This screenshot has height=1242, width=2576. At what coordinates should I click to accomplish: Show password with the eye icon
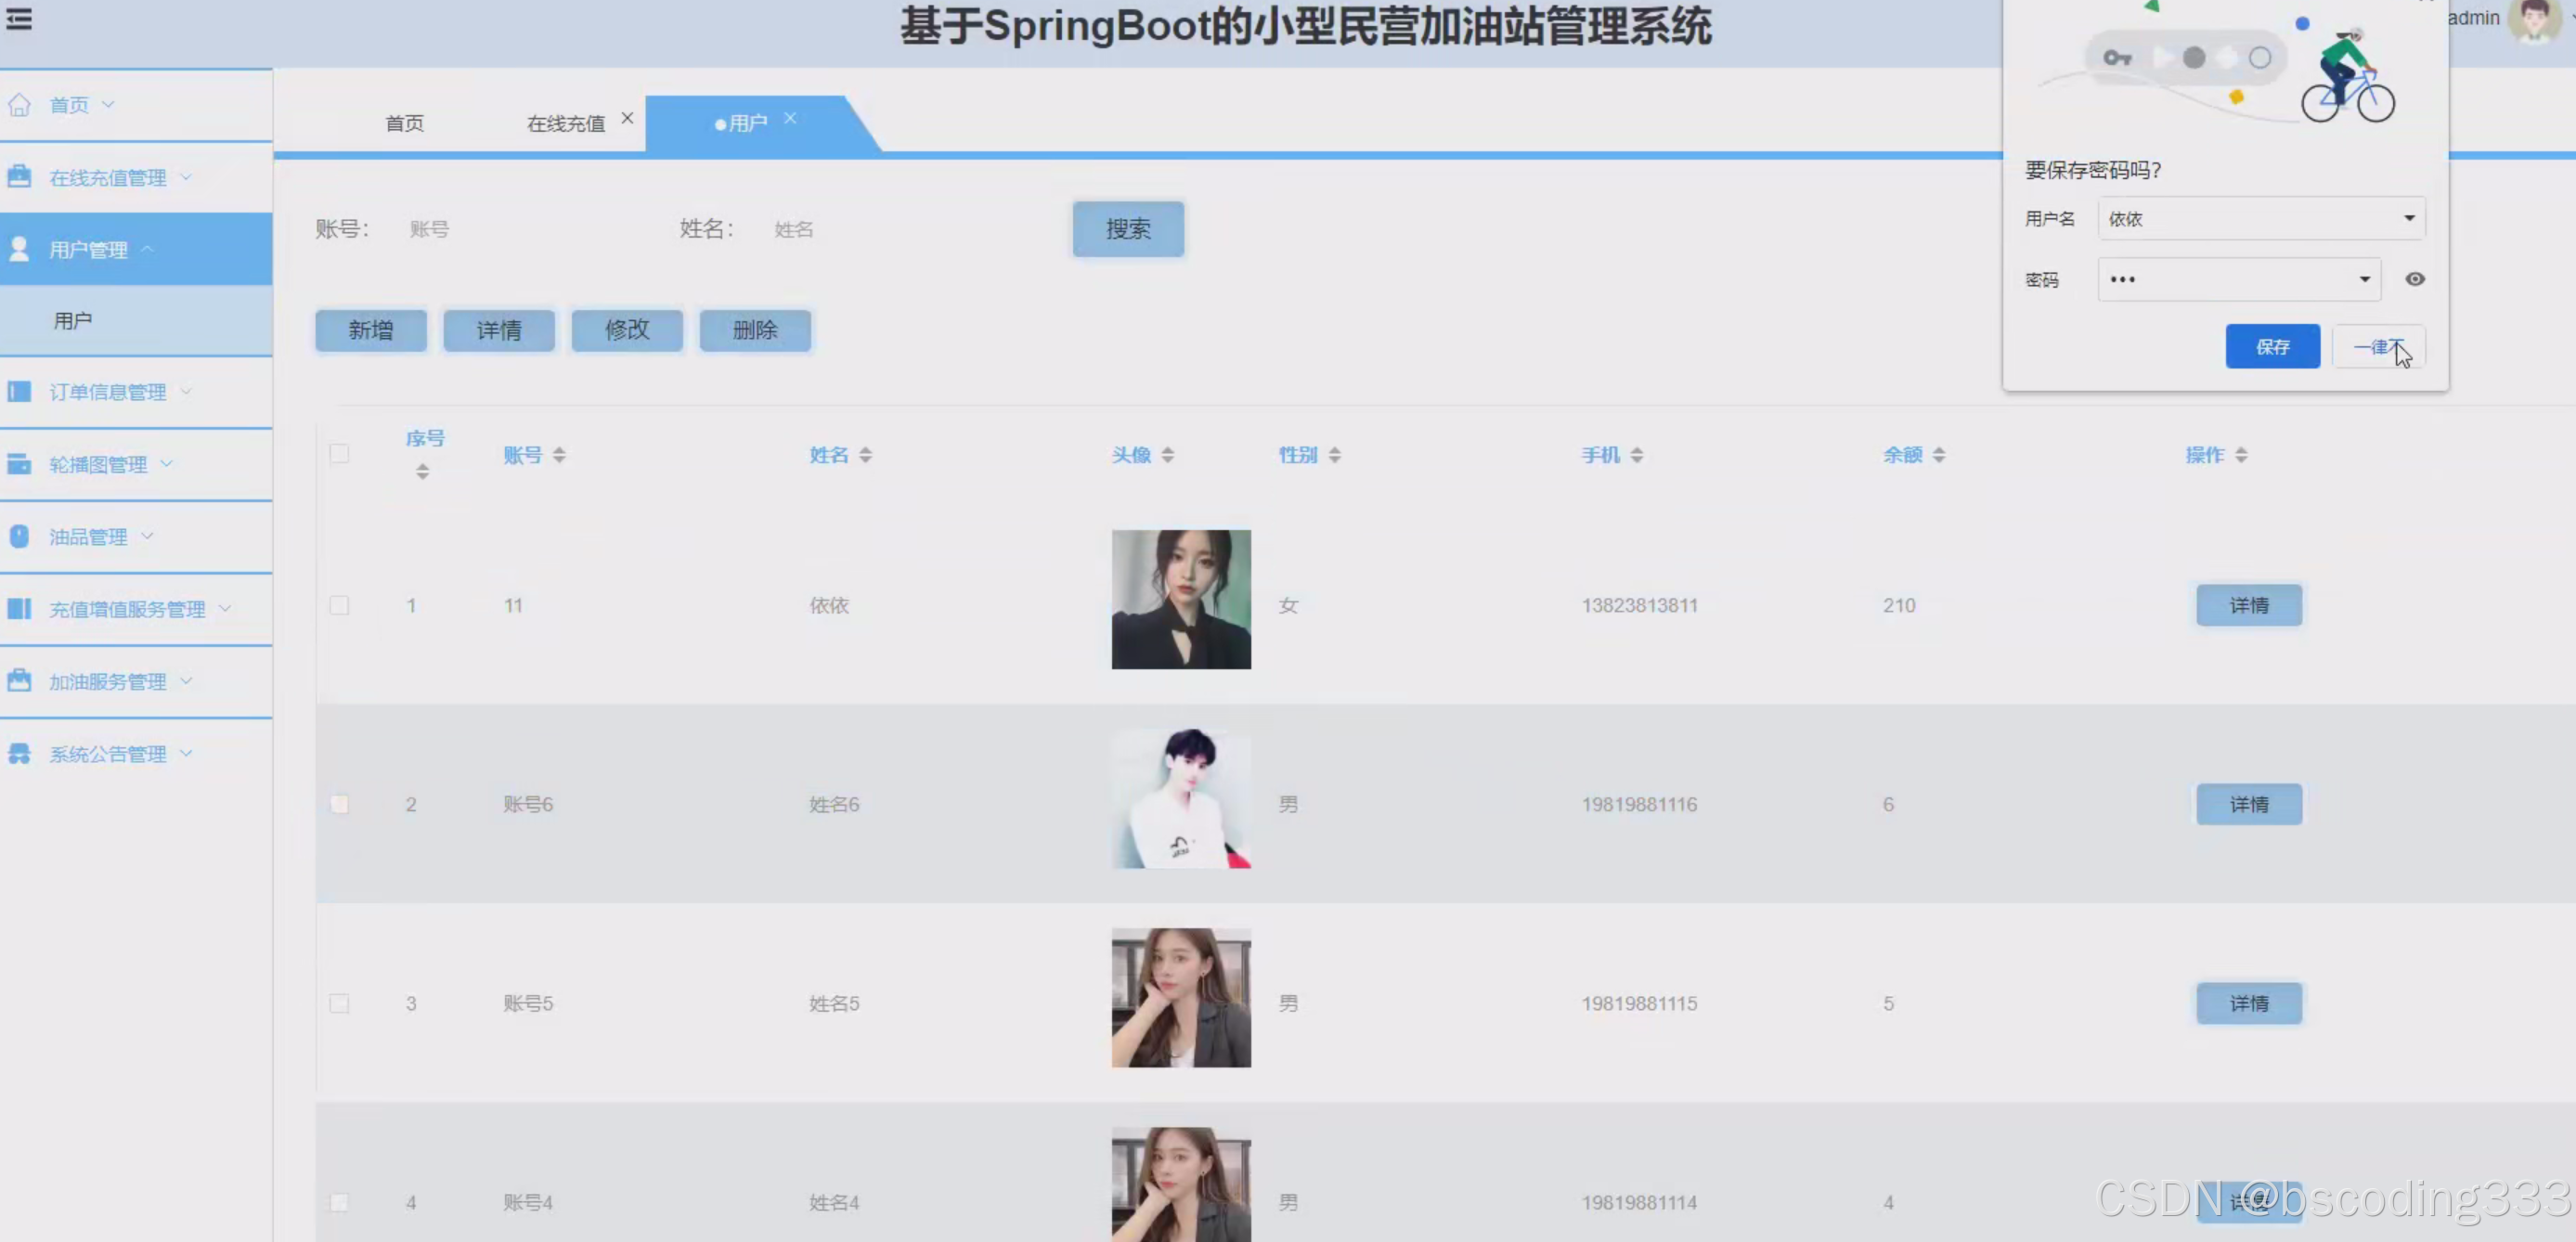coord(2415,279)
